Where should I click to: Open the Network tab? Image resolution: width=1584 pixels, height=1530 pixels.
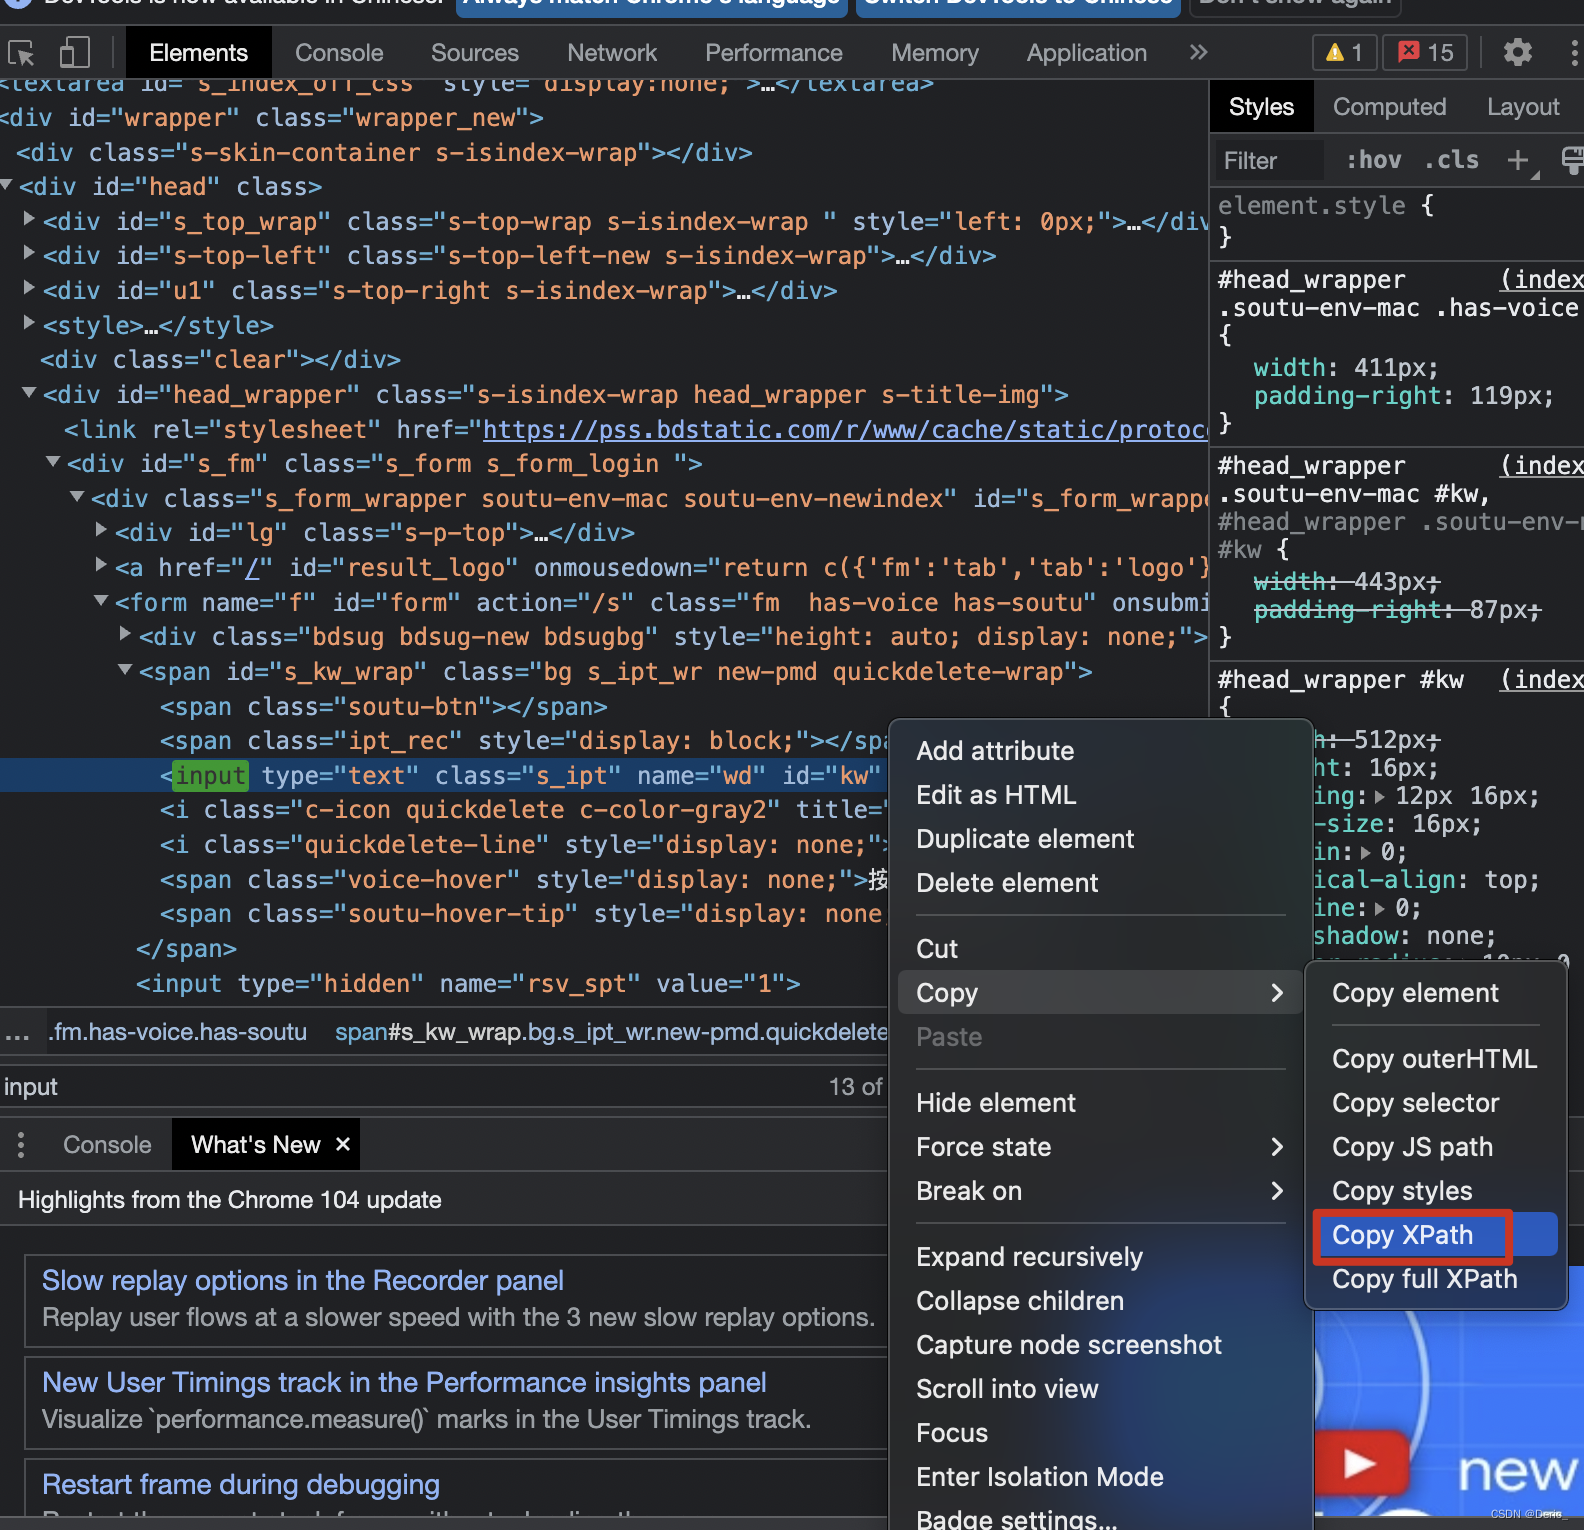tap(612, 53)
